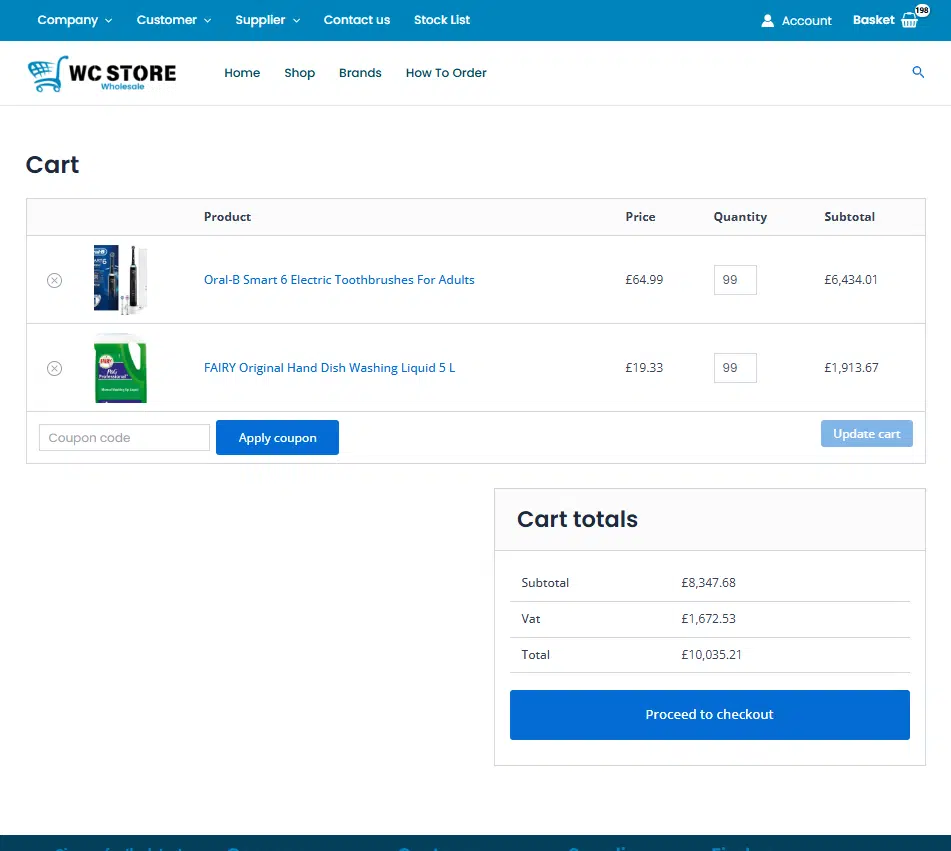Remove FAIRY dish washing liquid item

(x=55, y=368)
